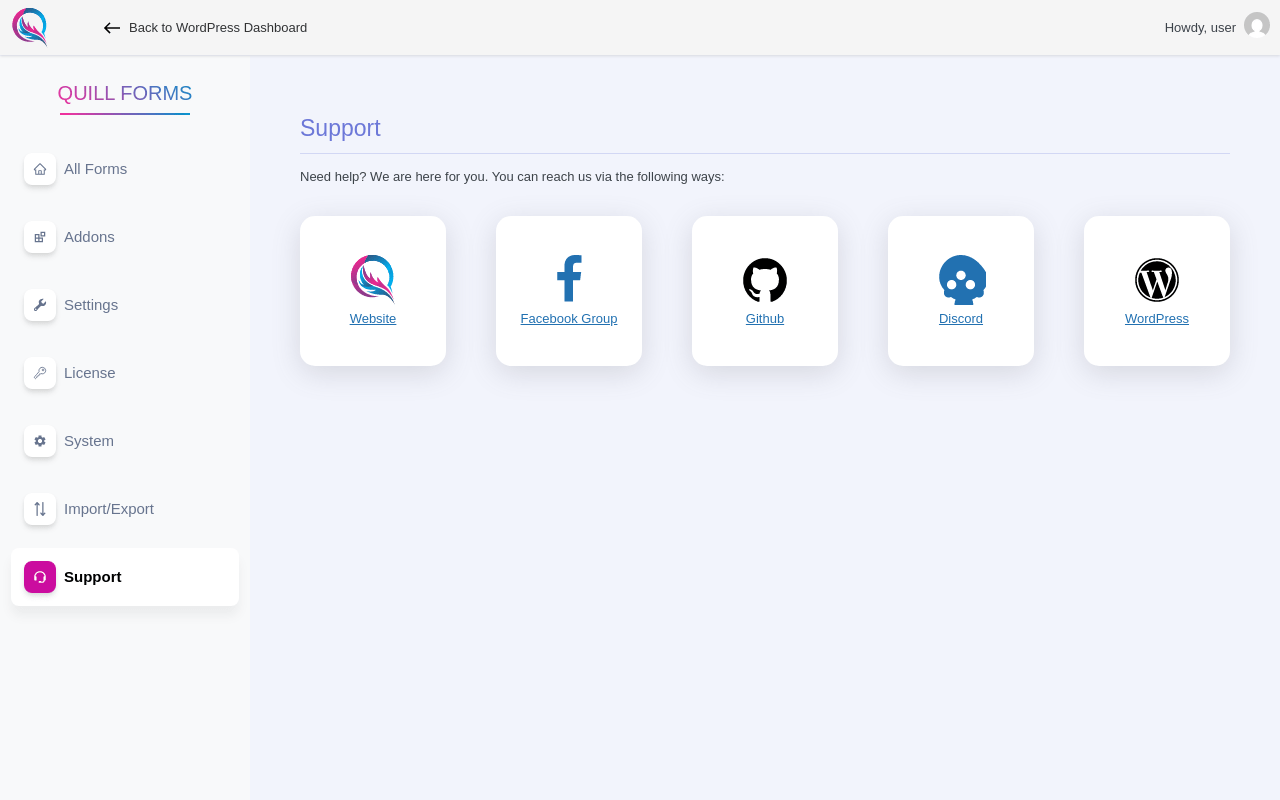The image size is (1280, 800).
Task: Click the WordPress logo icon
Action: point(1157,280)
